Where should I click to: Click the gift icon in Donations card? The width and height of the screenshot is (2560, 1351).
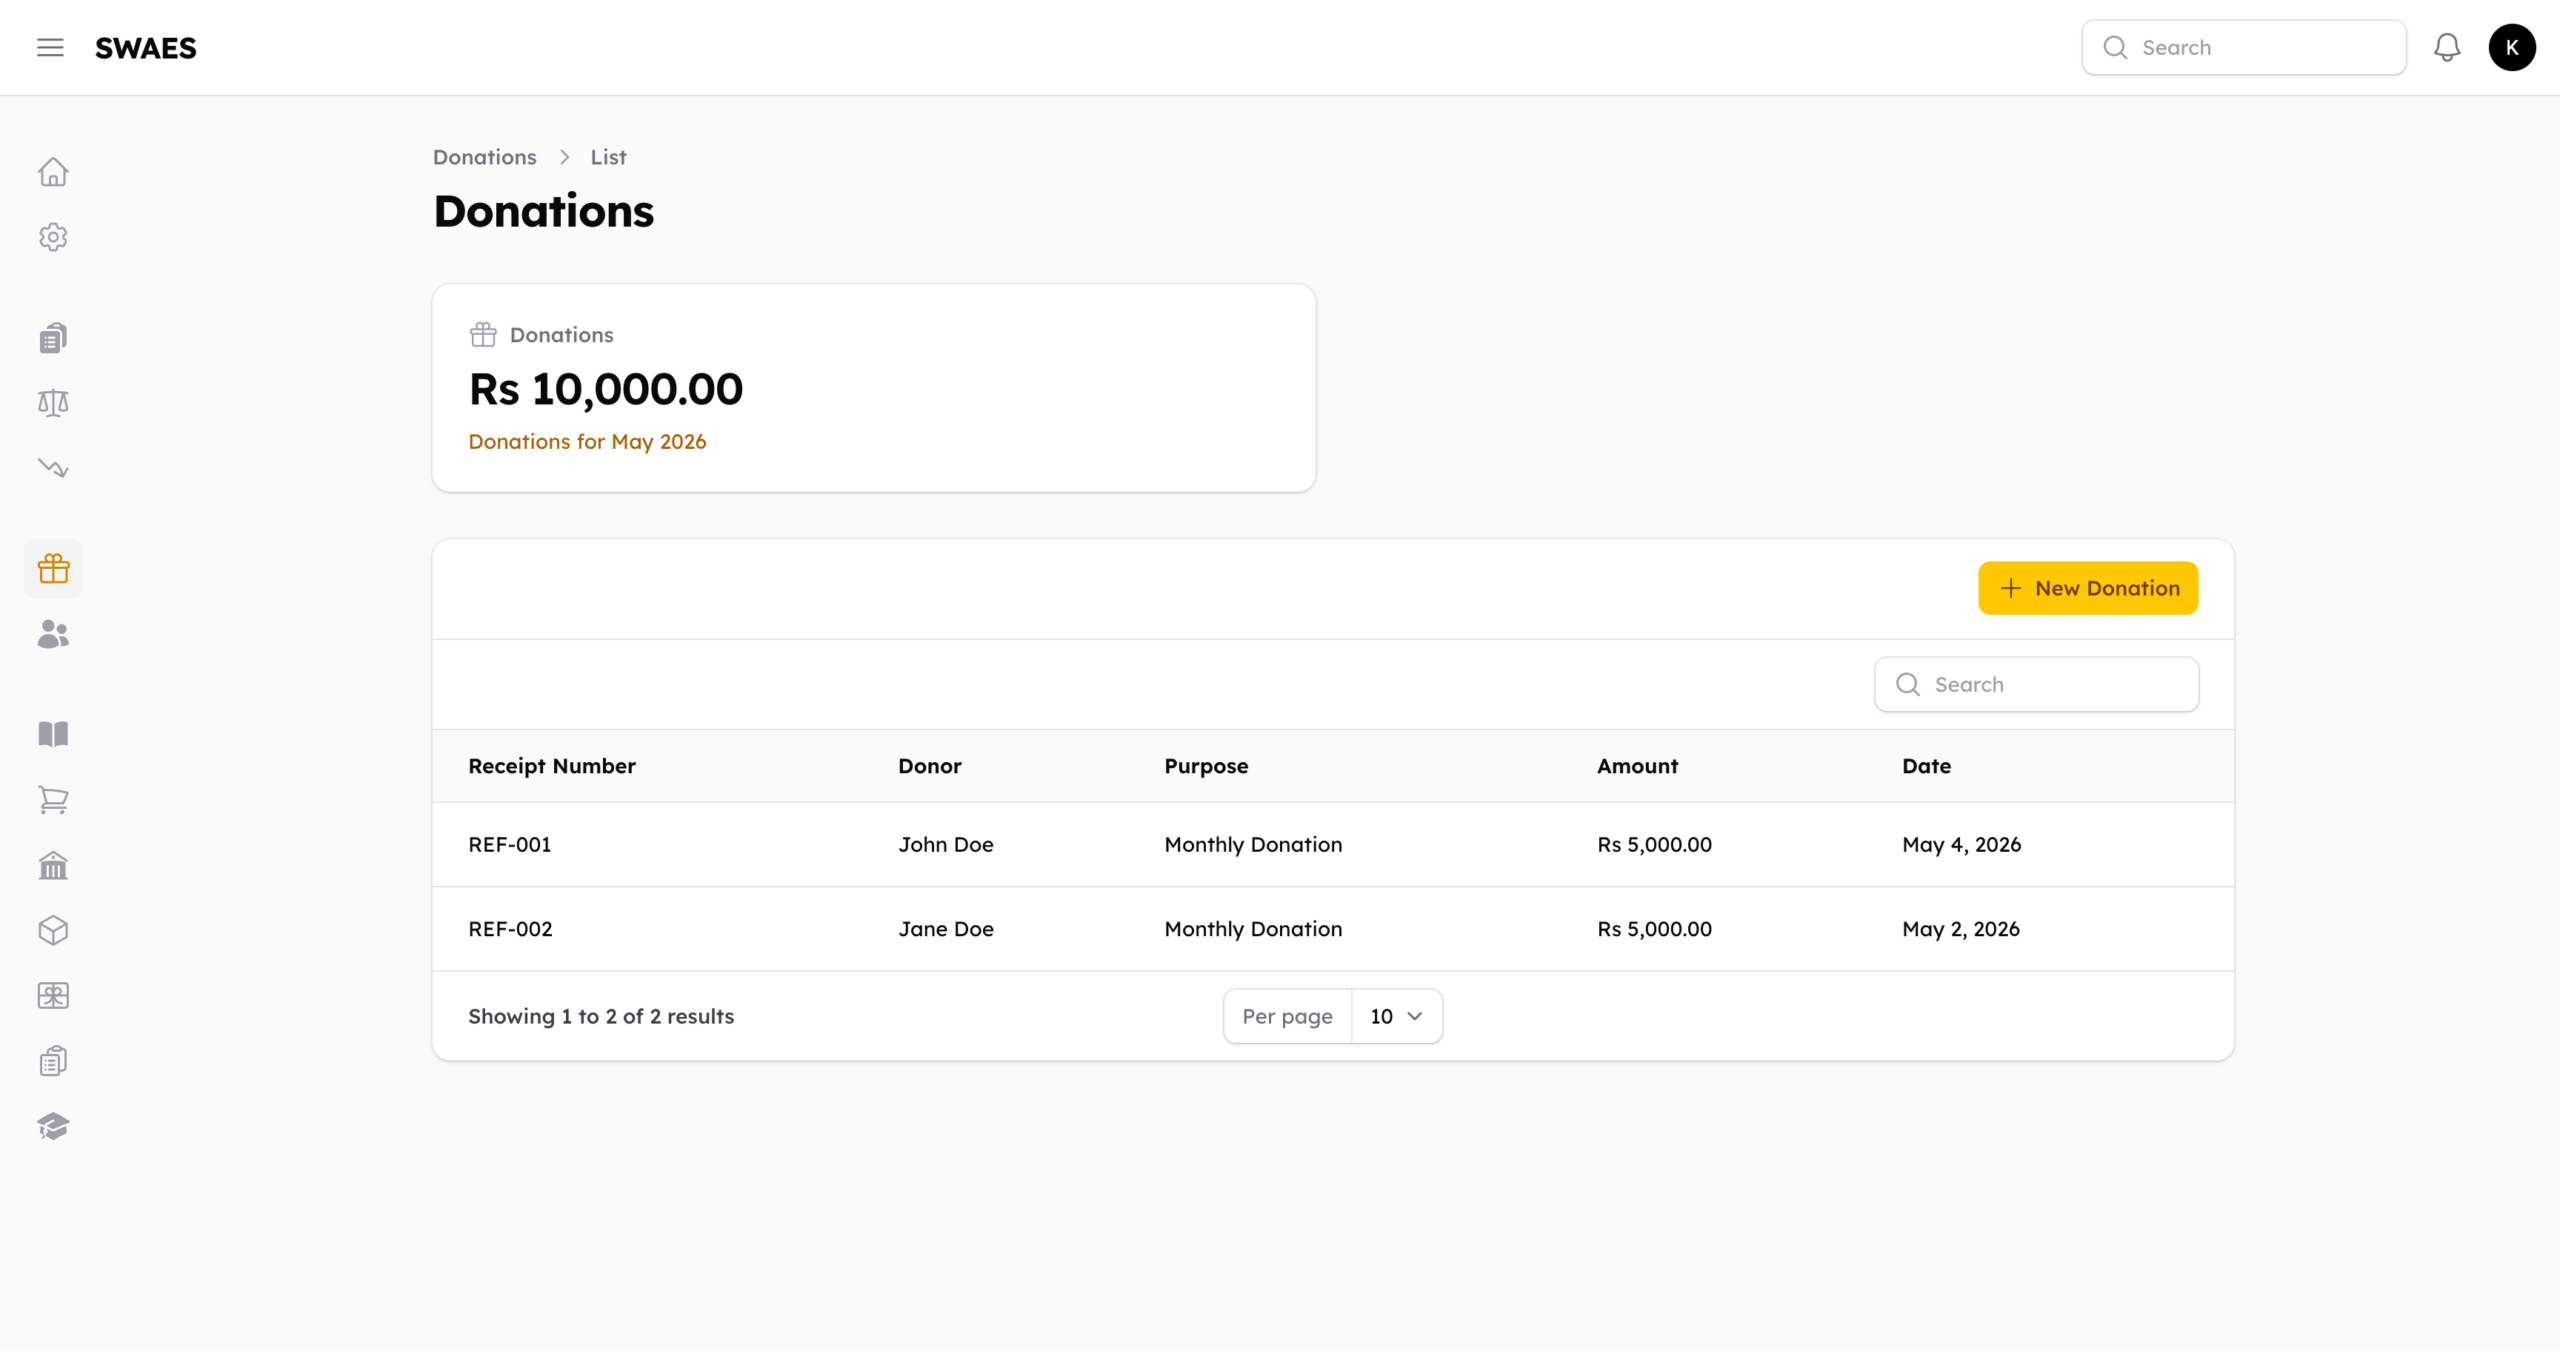[x=483, y=334]
